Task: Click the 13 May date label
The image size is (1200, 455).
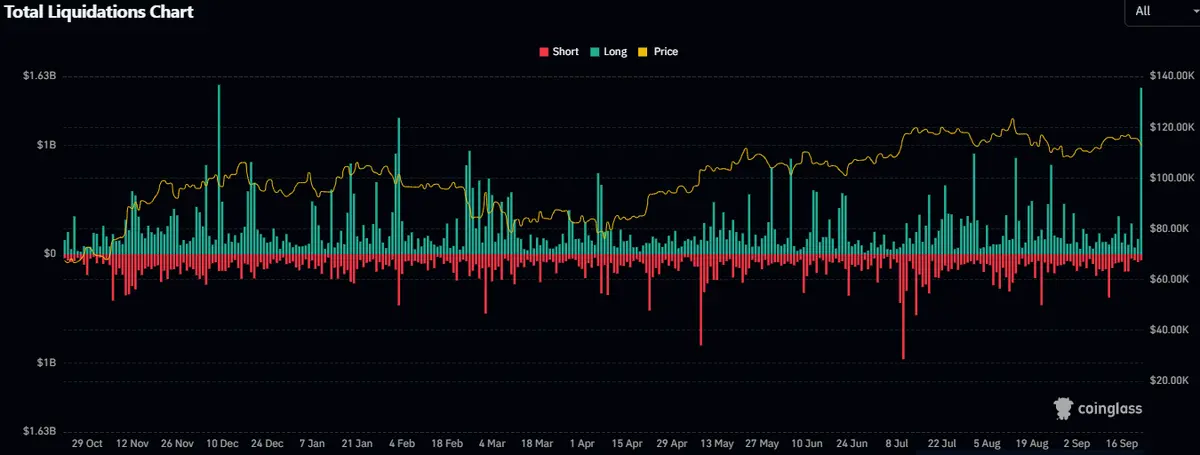Action: point(717,442)
